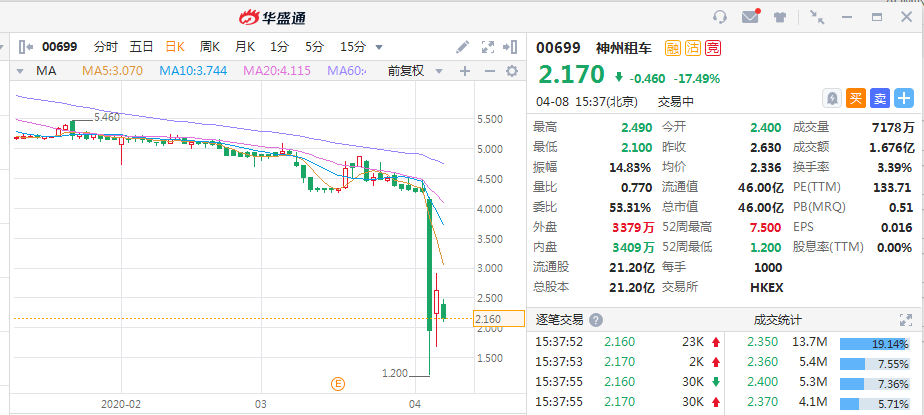Click the 5.71% volume bar

874,404
